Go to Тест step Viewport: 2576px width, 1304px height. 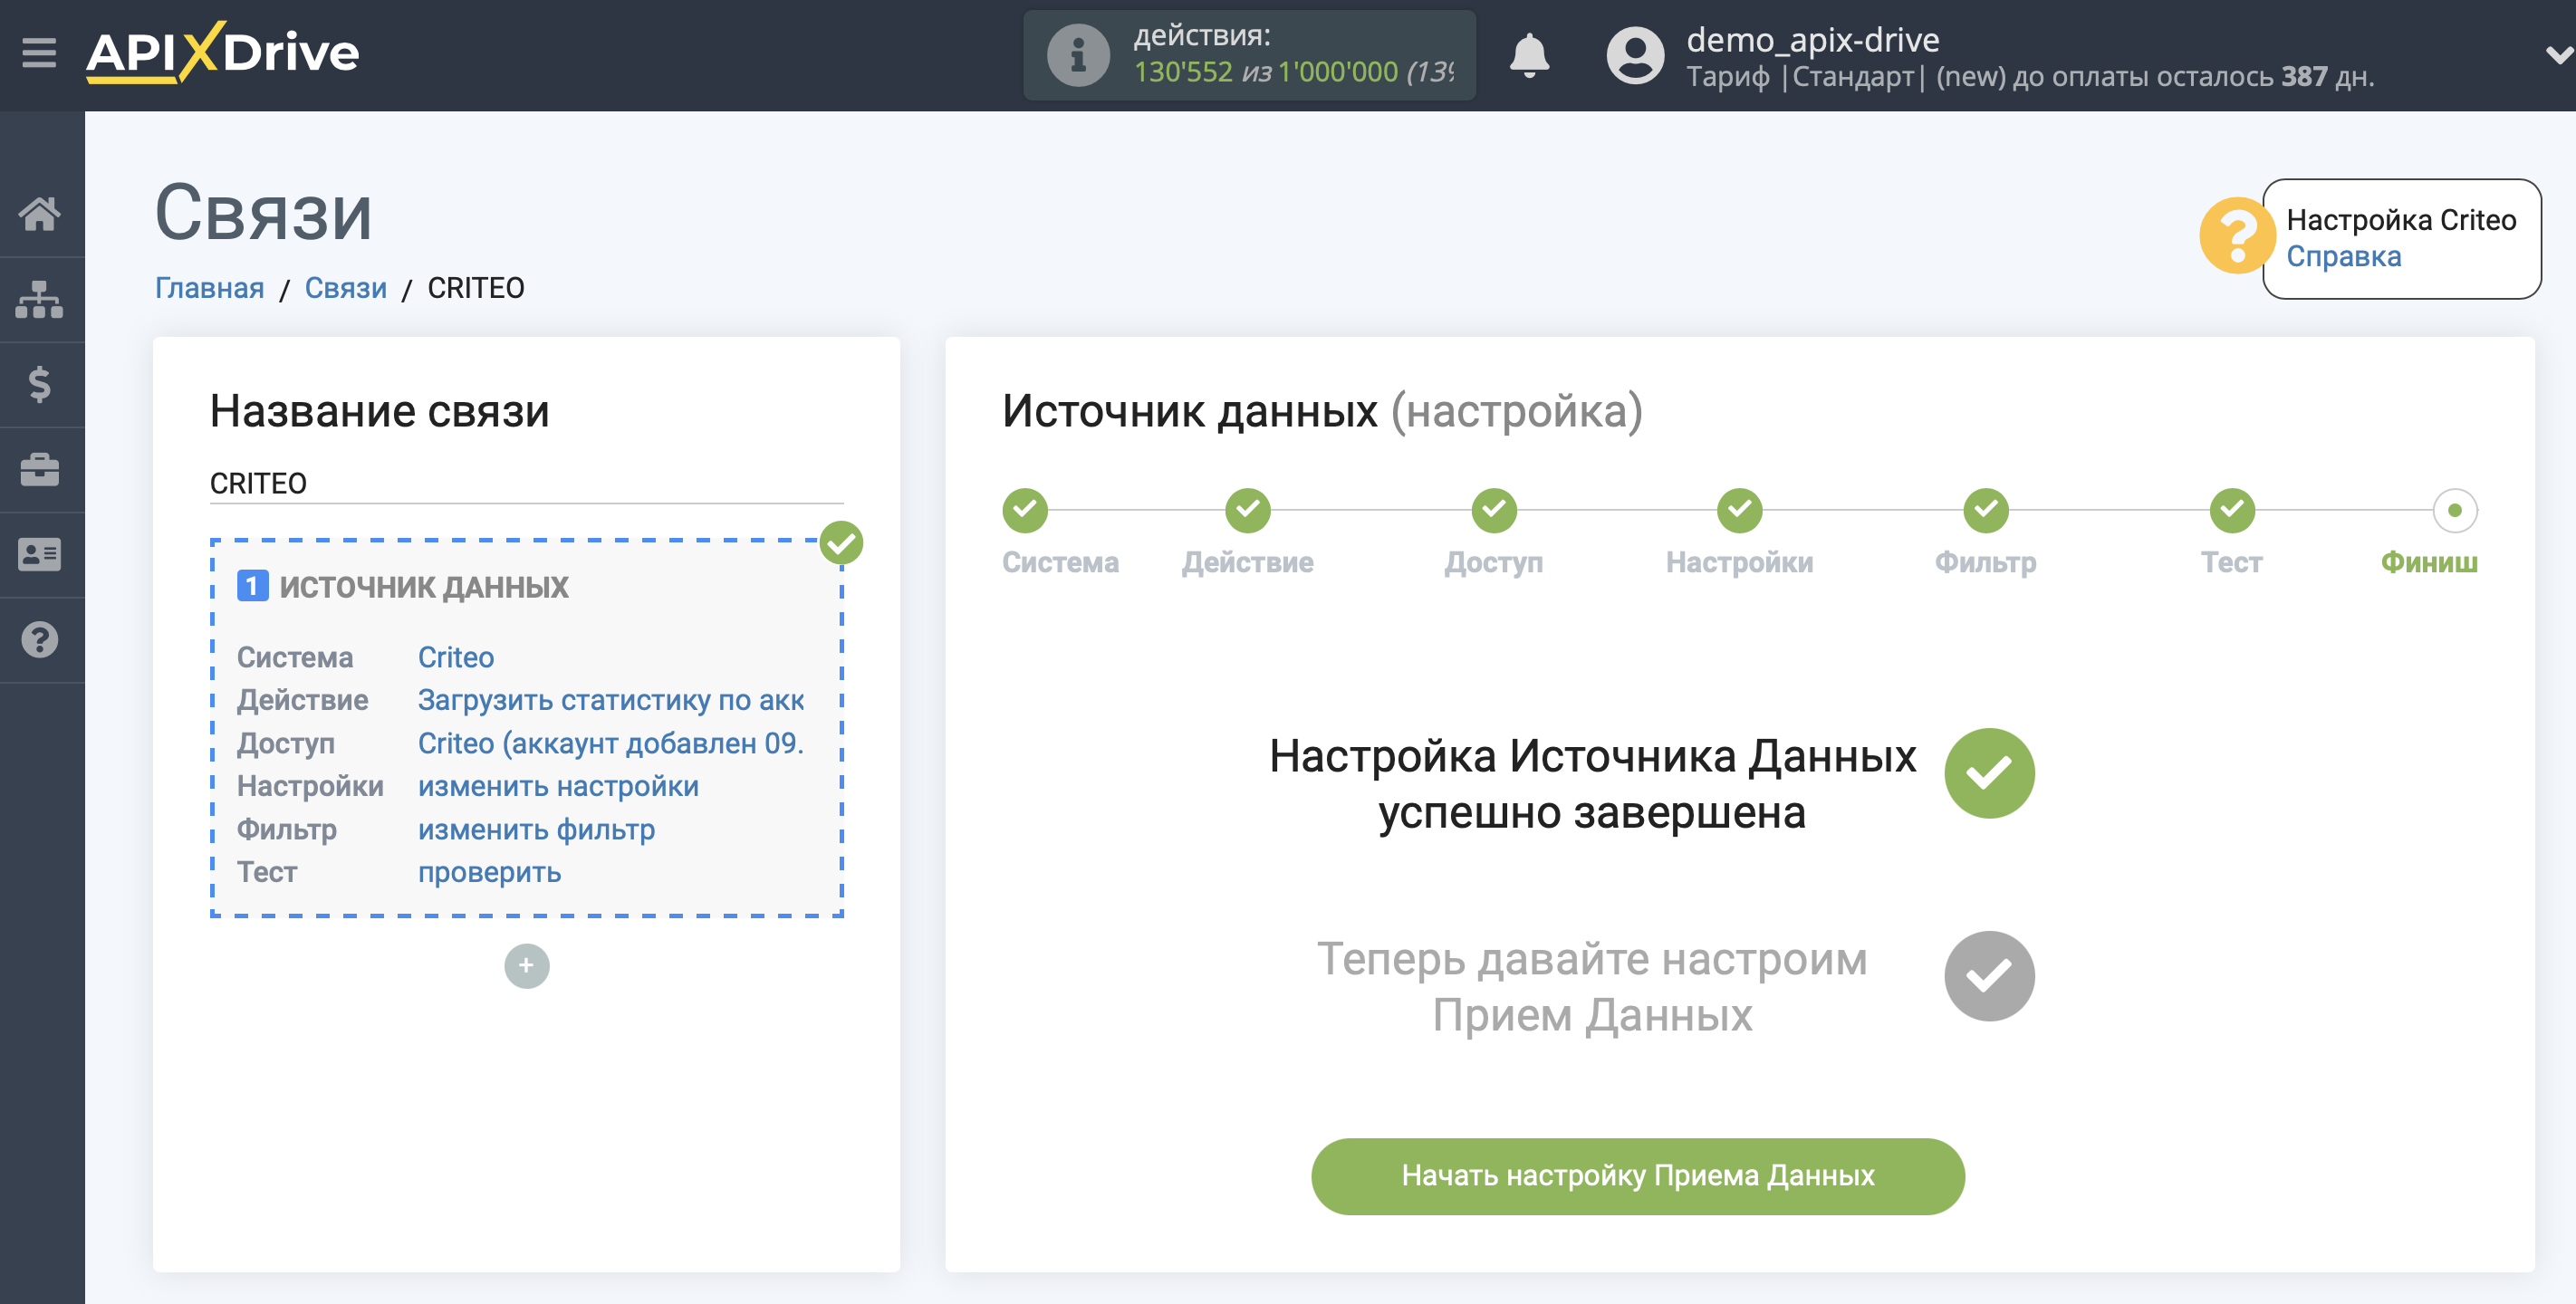[2231, 562]
